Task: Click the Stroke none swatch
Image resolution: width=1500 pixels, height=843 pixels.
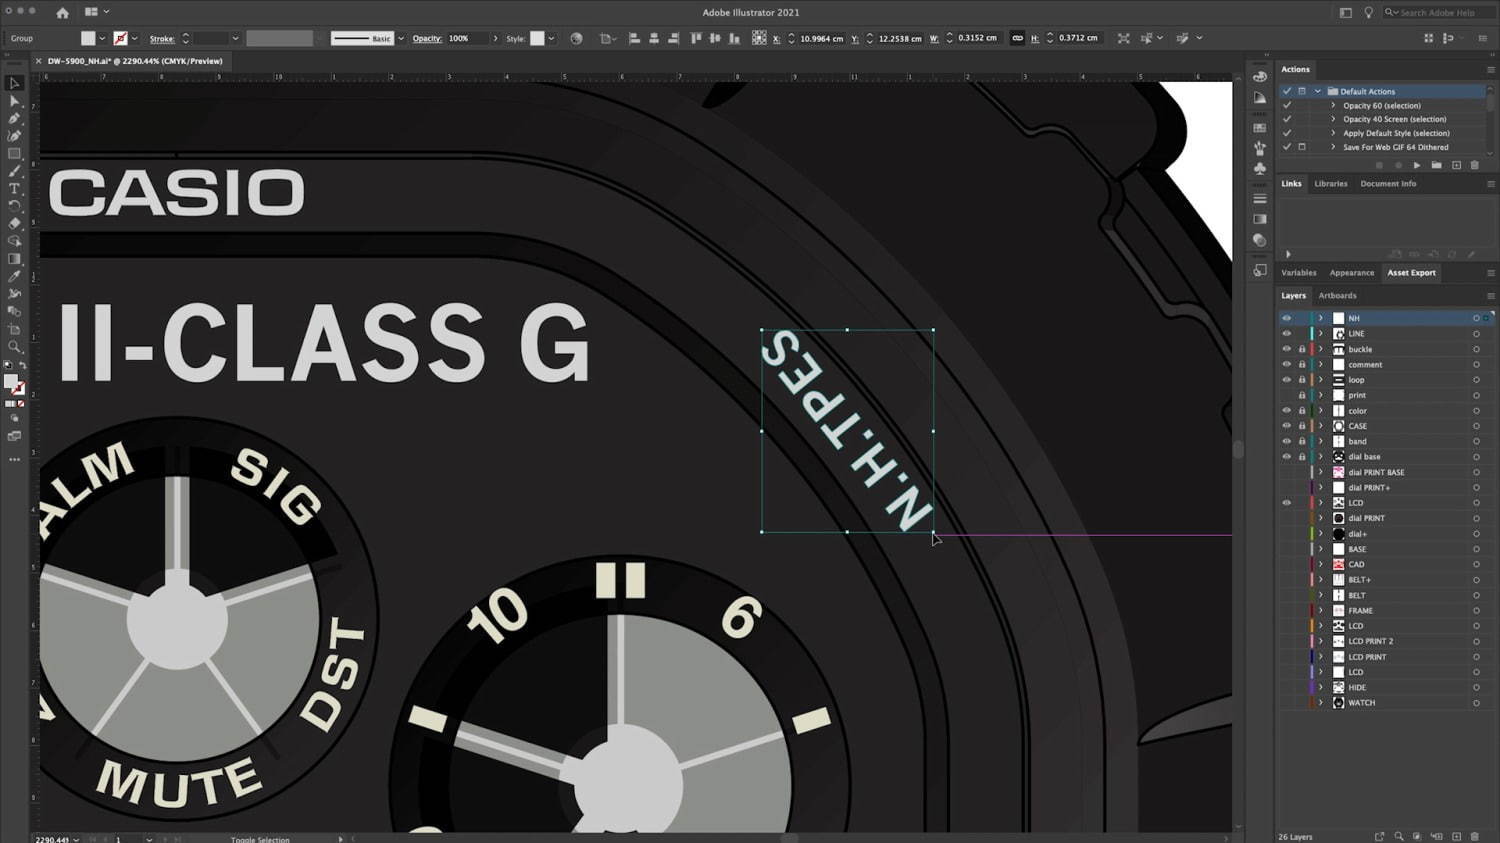Action: 120,38
